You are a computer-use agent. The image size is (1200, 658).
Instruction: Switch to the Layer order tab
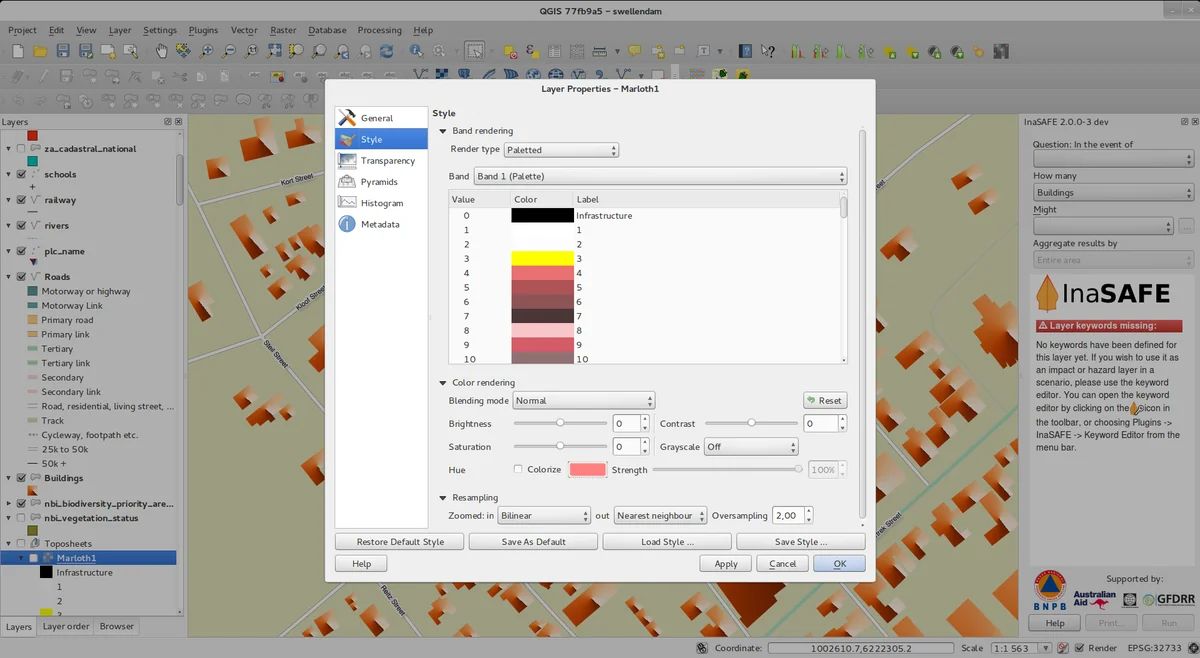64,626
